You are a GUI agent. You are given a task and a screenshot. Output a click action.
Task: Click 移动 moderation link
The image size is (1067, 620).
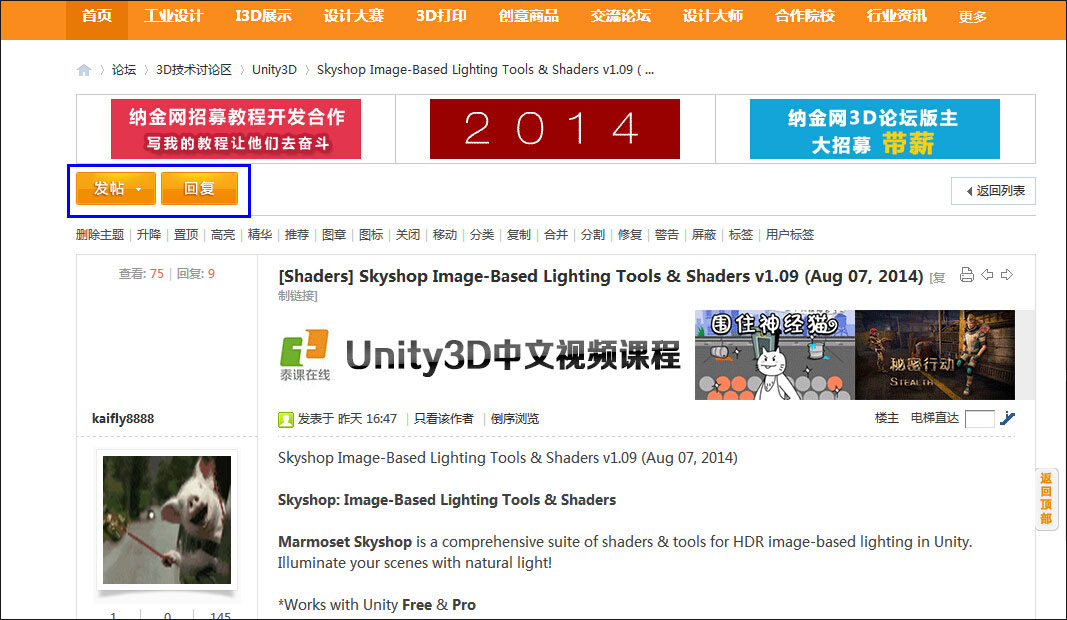pyautogui.click(x=445, y=235)
